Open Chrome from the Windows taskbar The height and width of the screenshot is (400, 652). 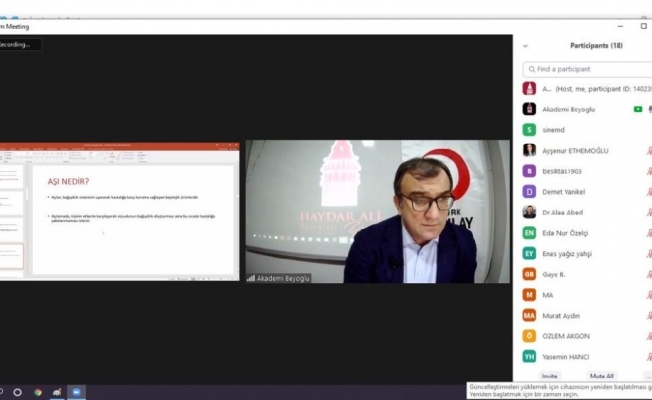(37, 392)
